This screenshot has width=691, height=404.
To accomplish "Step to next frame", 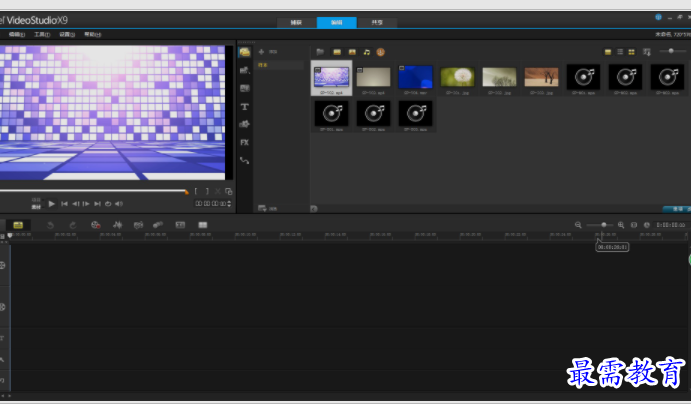I will click(86, 204).
